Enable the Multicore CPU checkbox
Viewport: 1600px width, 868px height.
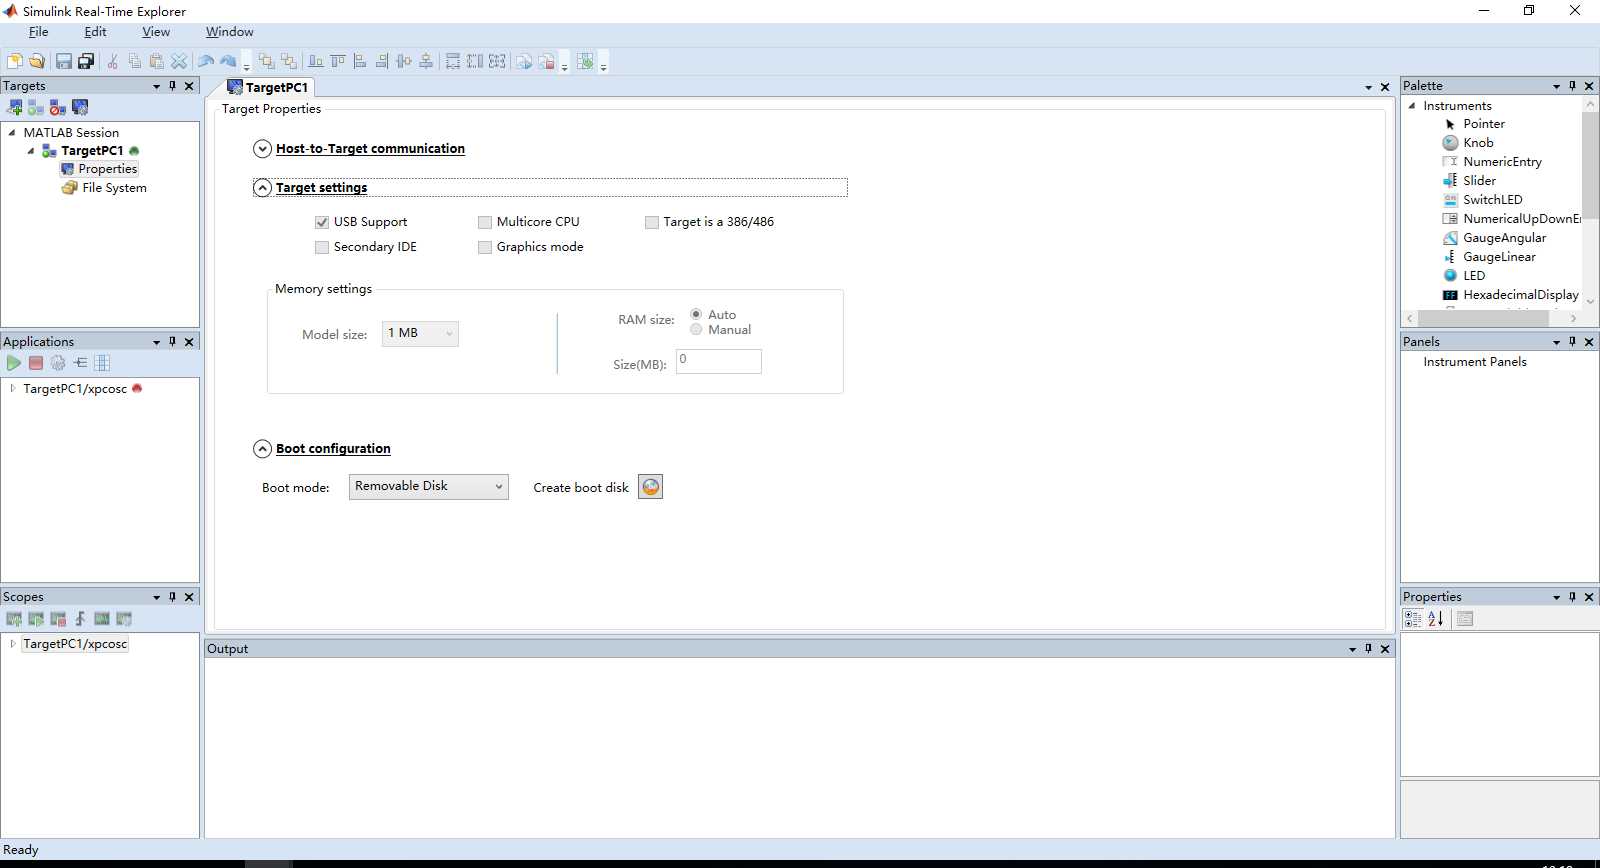tap(485, 222)
